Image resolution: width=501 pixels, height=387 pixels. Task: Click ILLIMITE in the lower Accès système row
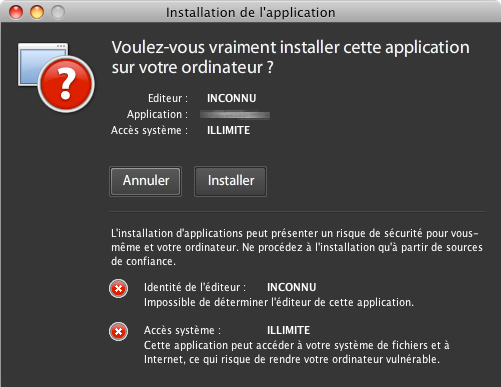288,330
